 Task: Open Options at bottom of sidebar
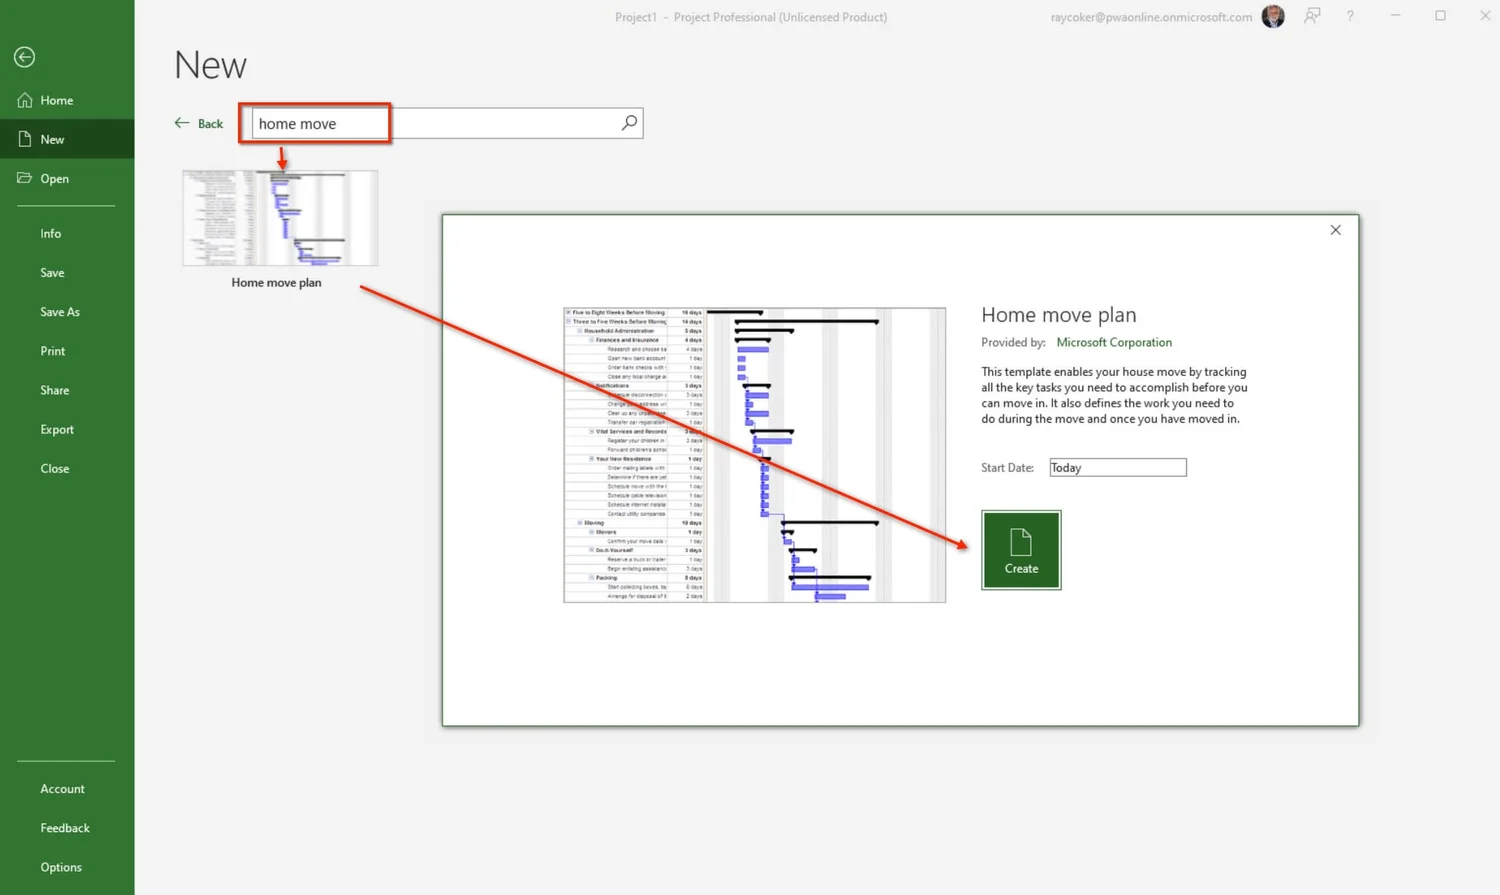click(x=61, y=866)
